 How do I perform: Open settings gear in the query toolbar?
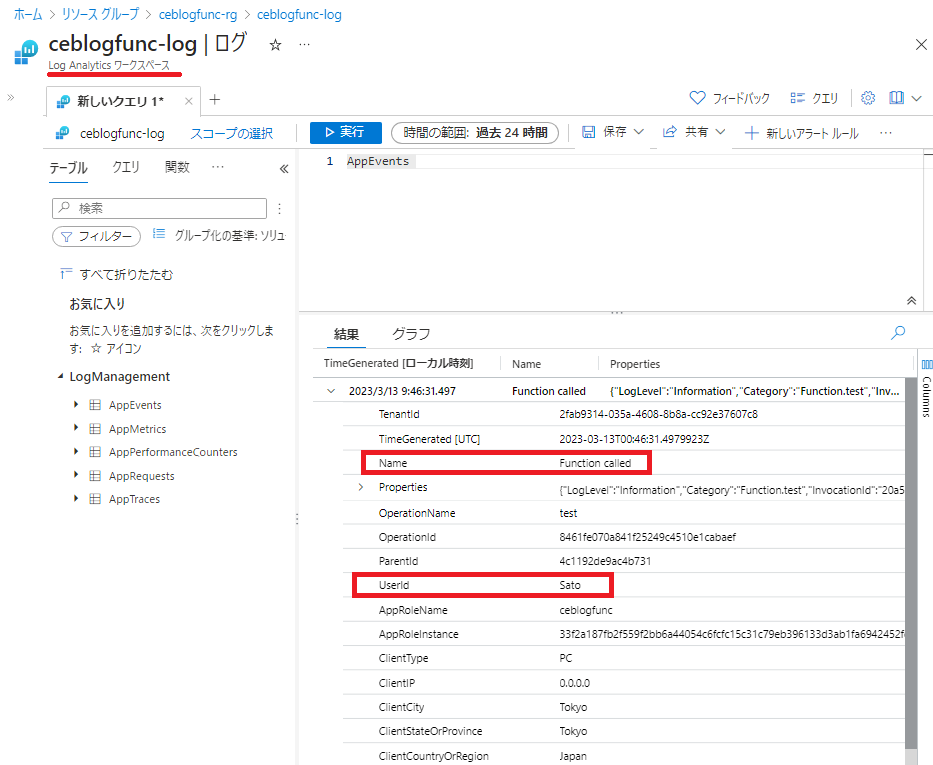(x=868, y=98)
